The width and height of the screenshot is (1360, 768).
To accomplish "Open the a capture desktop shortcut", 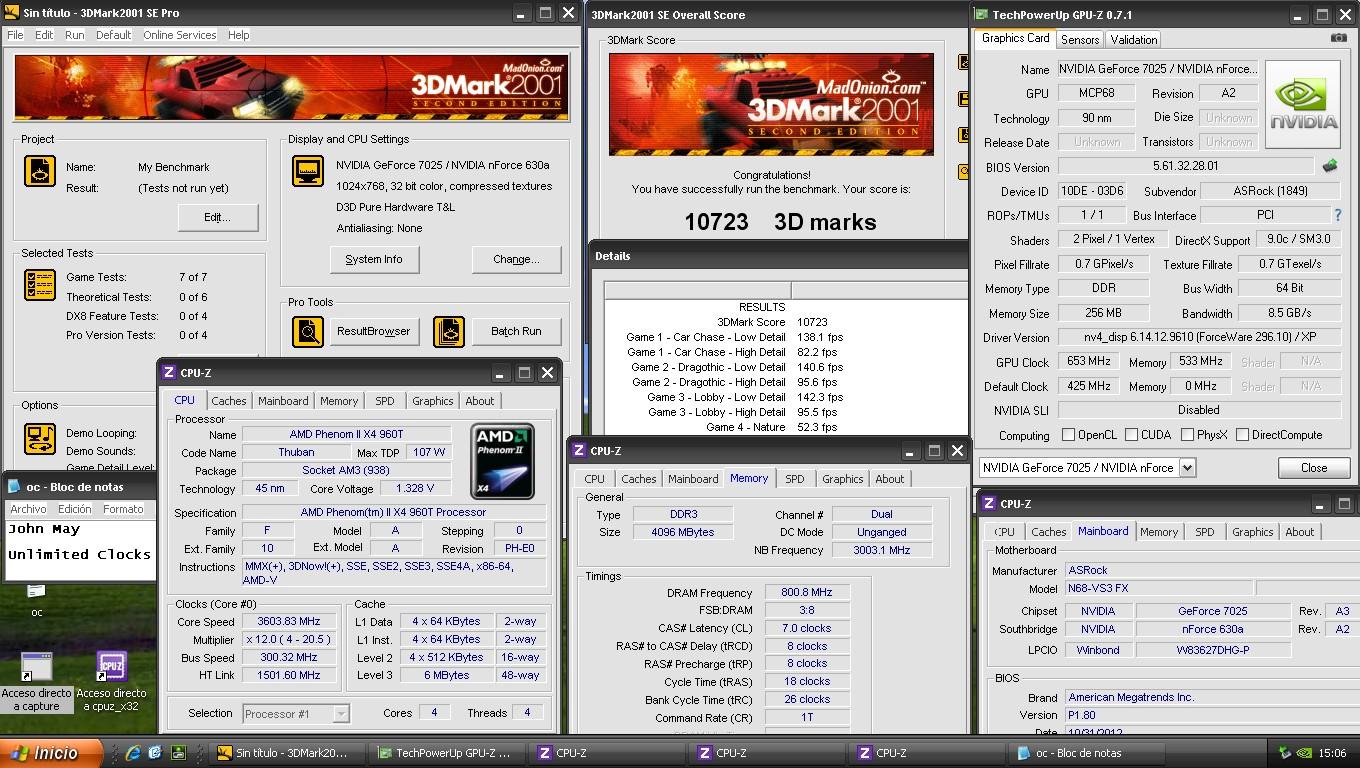I will (37, 681).
